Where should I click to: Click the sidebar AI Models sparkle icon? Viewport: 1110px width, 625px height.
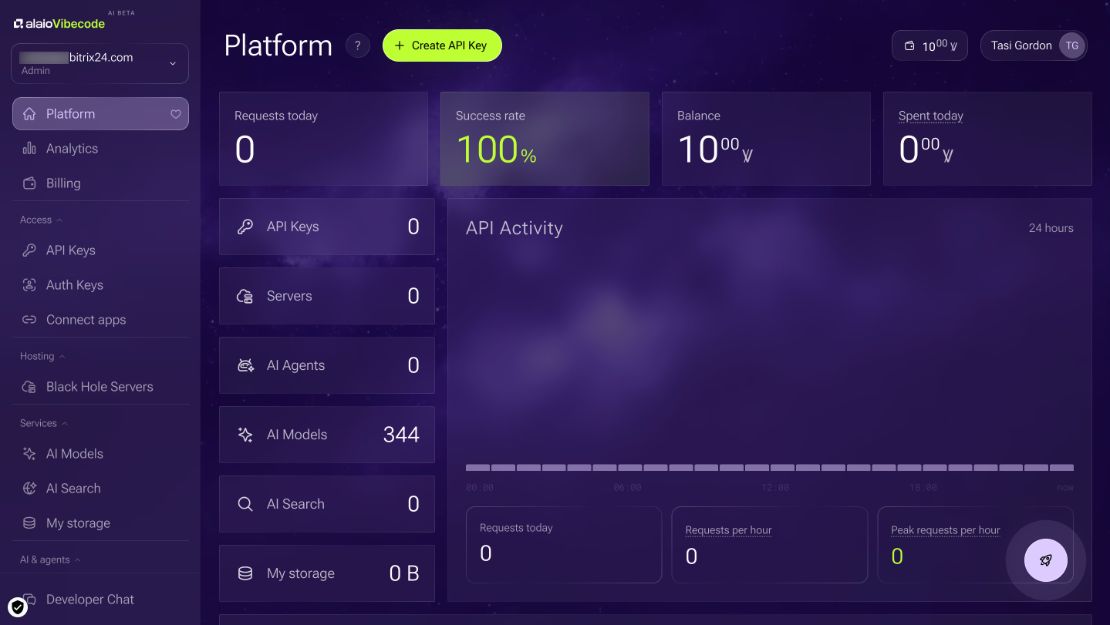click(29, 454)
